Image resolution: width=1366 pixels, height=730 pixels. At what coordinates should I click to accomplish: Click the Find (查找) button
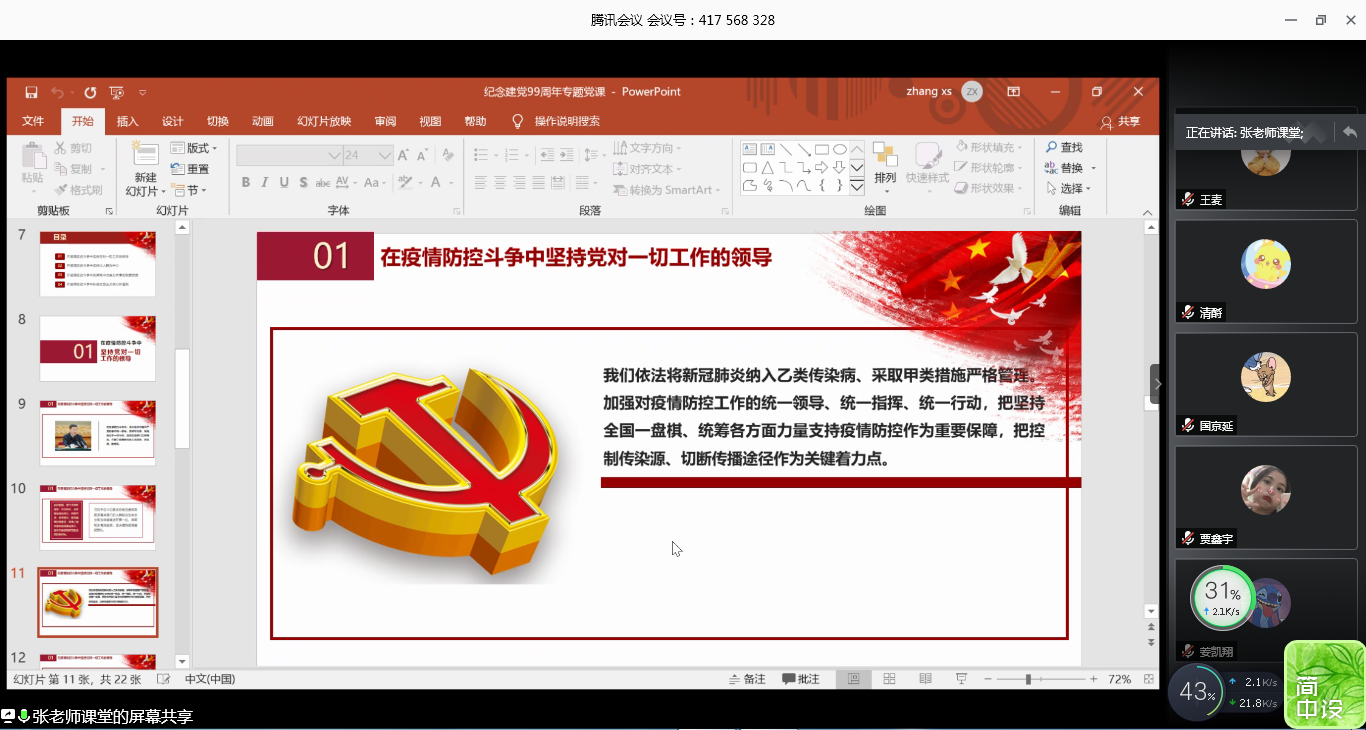(x=1064, y=147)
